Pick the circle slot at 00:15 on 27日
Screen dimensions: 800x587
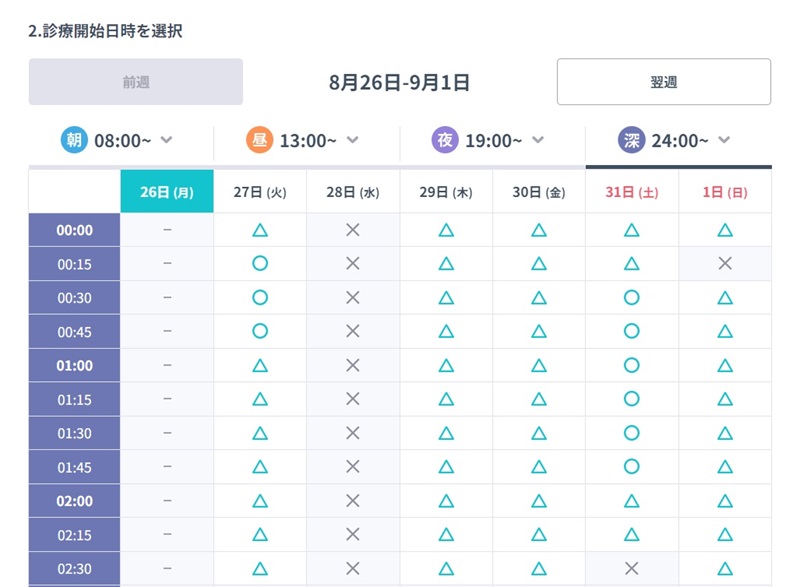(260, 264)
